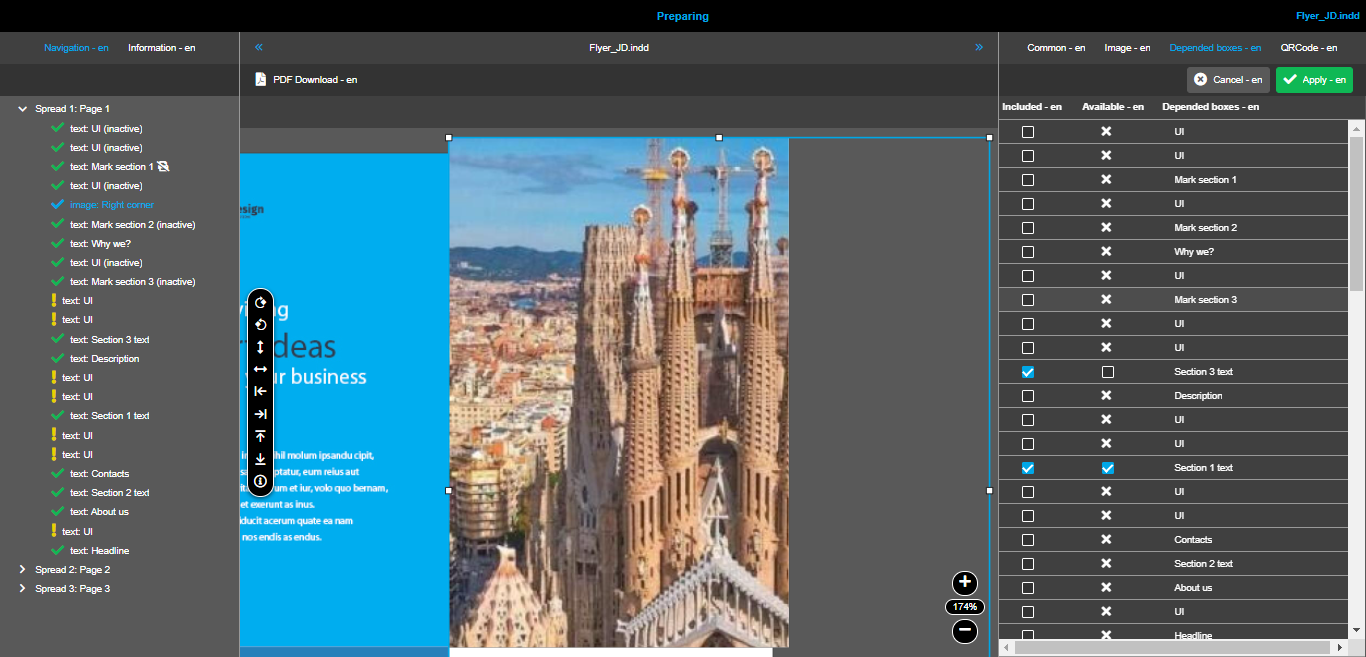The image size is (1366, 657).
Task: Select the align left edge icon
Action: (x=260, y=391)
